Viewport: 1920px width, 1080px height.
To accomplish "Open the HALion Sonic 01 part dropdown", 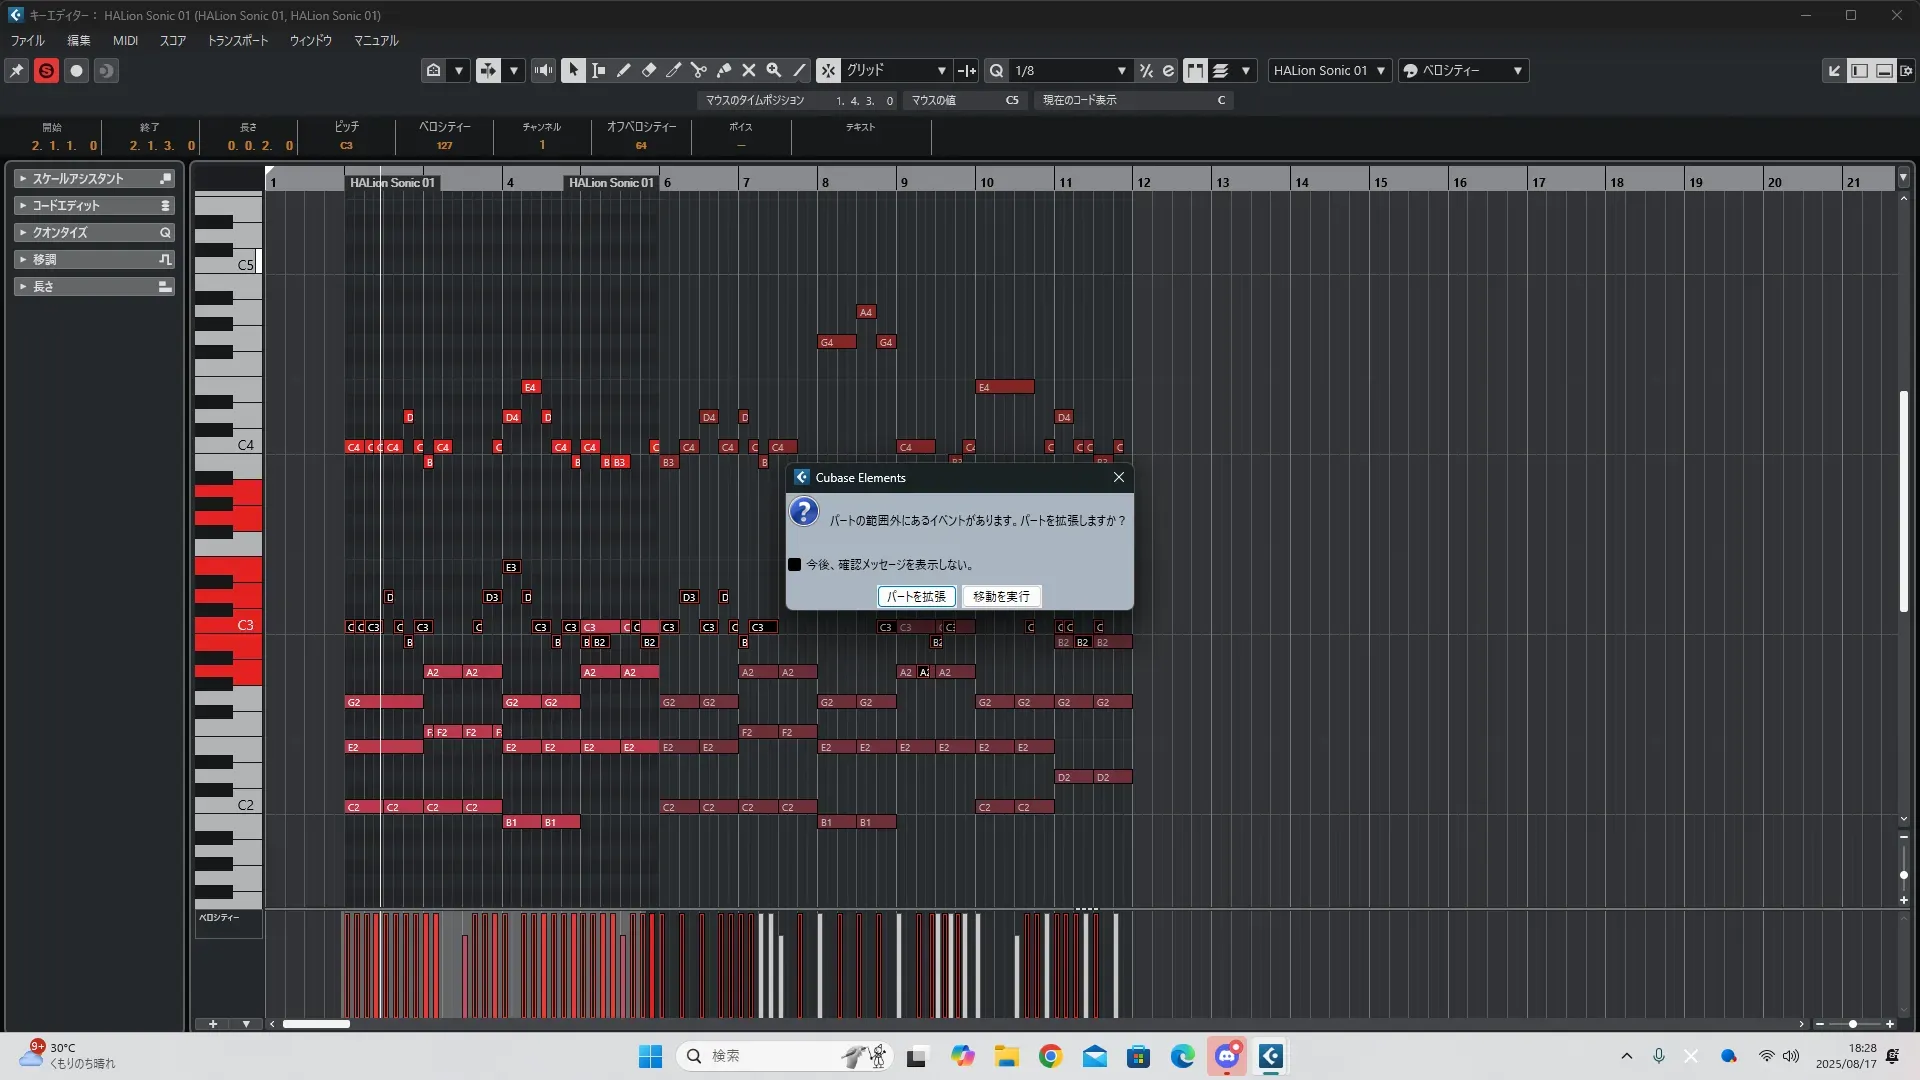I will coord(1380,70).
